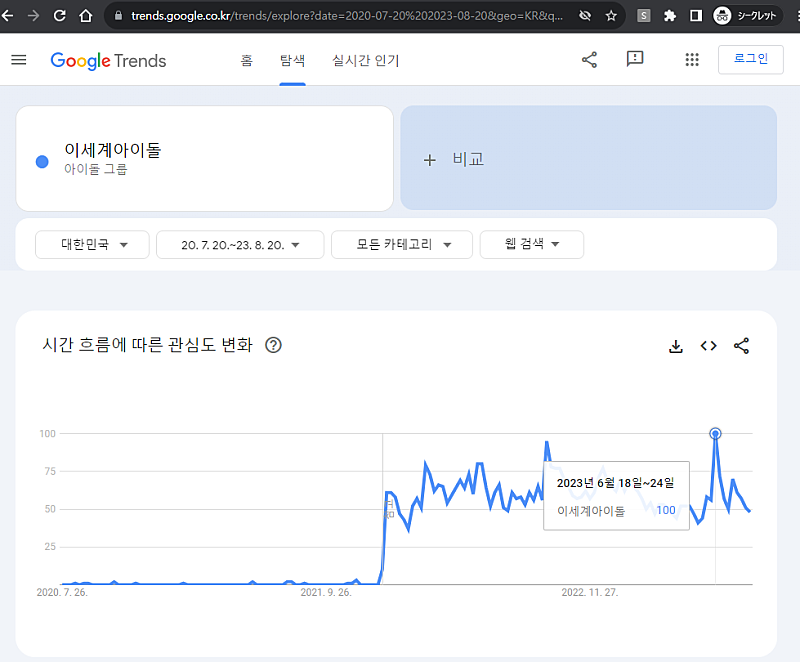
Task: Click the tooltip date 2023년 6월 18일~24일
Action: coord(615,482)
